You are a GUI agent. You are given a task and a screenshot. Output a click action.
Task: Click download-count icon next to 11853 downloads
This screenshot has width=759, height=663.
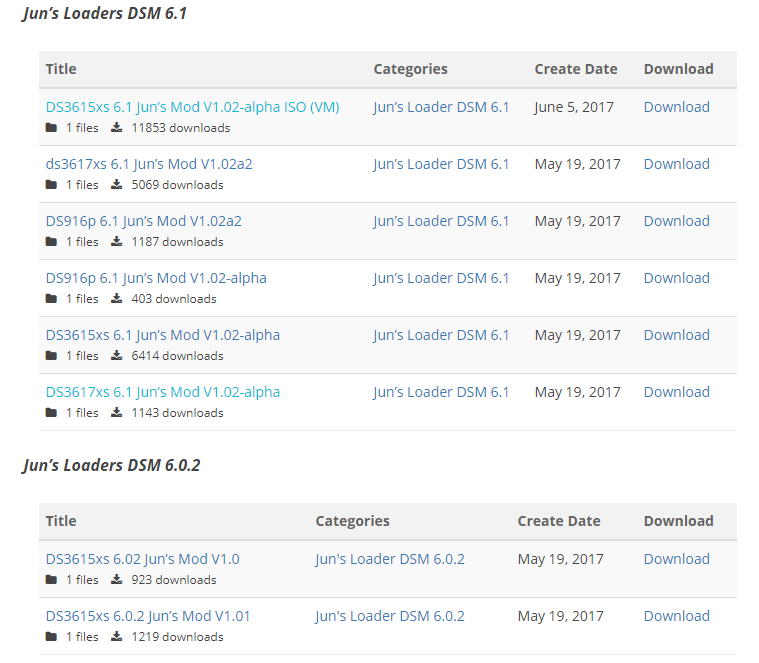[117, 127]
